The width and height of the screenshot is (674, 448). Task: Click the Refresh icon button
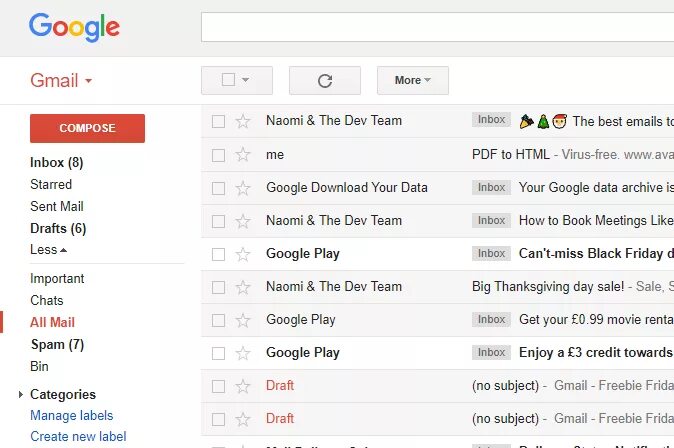coord(324,81)
